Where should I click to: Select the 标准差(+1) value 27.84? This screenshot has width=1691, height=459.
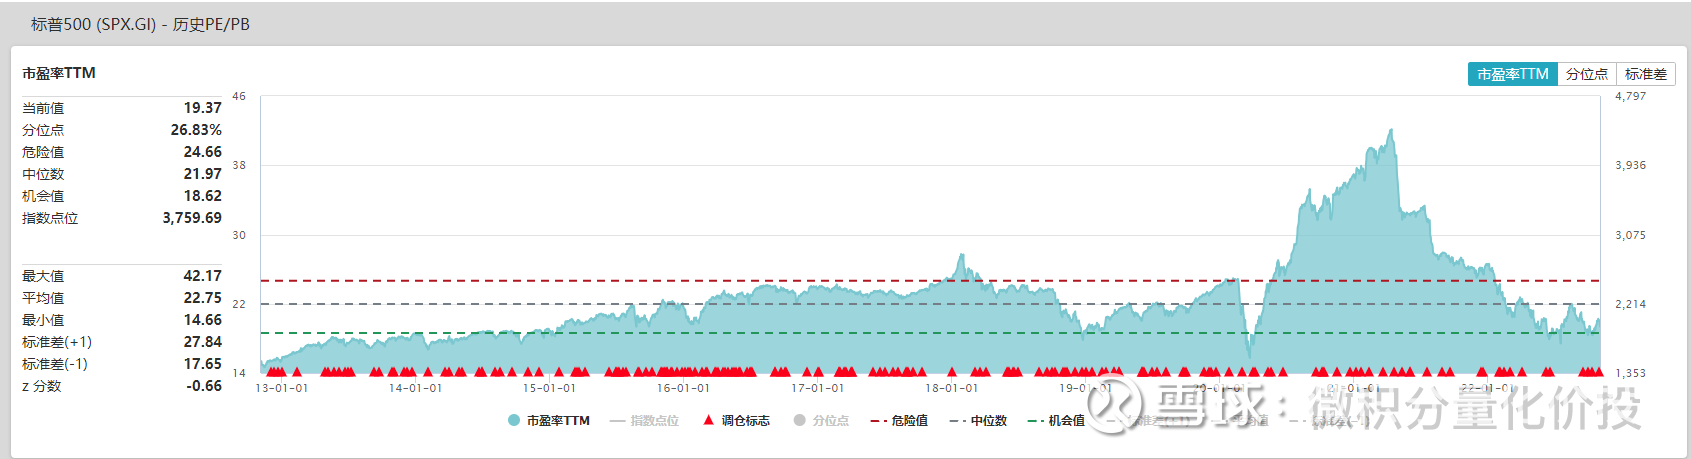pyautogui.click(x=202, y=342)
